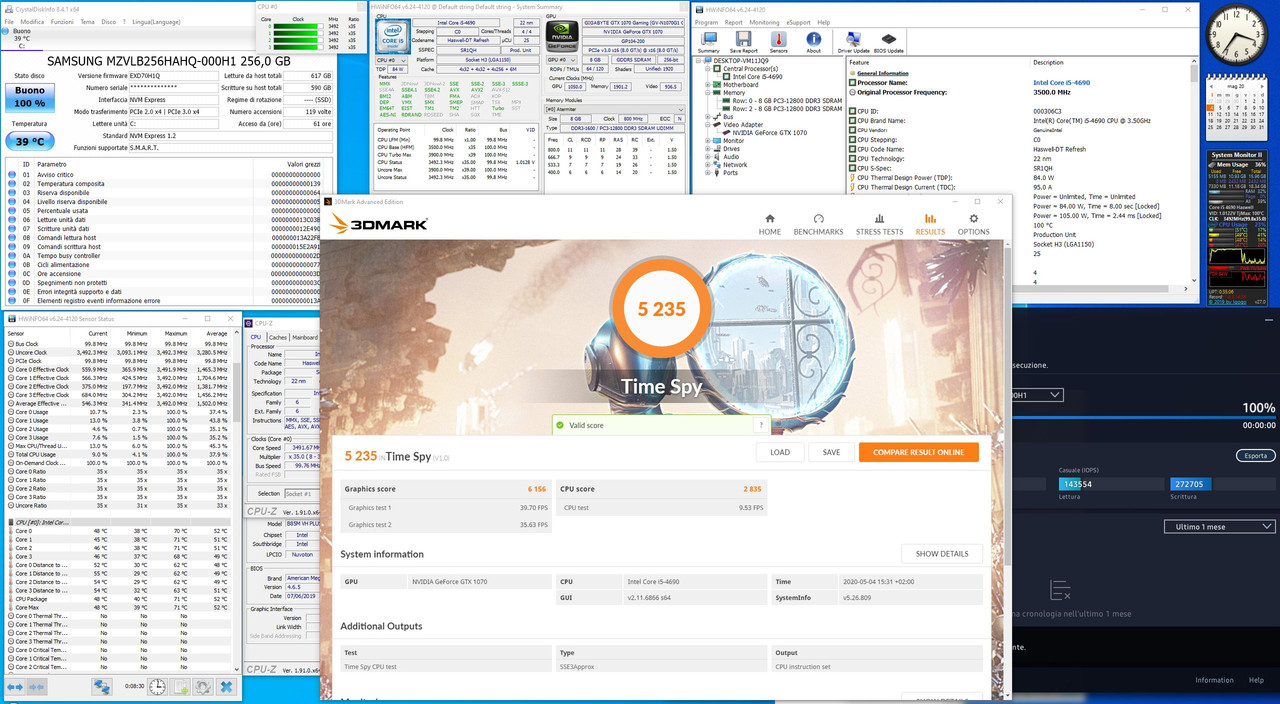Click the network remote icon in Sensor Status
The height and width of the screenshot is (704, 1280).
[102, 687]
